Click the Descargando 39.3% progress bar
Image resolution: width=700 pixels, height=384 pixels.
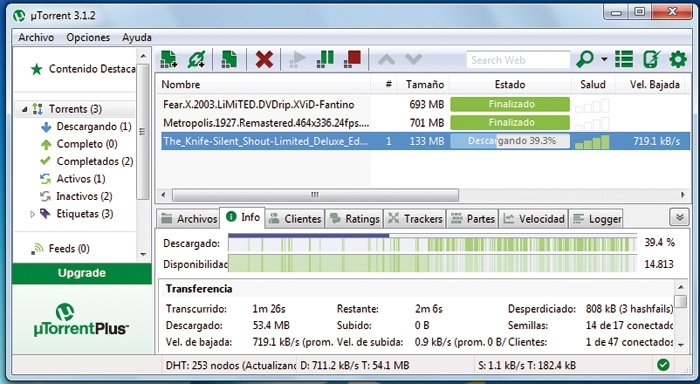(510, 141)
